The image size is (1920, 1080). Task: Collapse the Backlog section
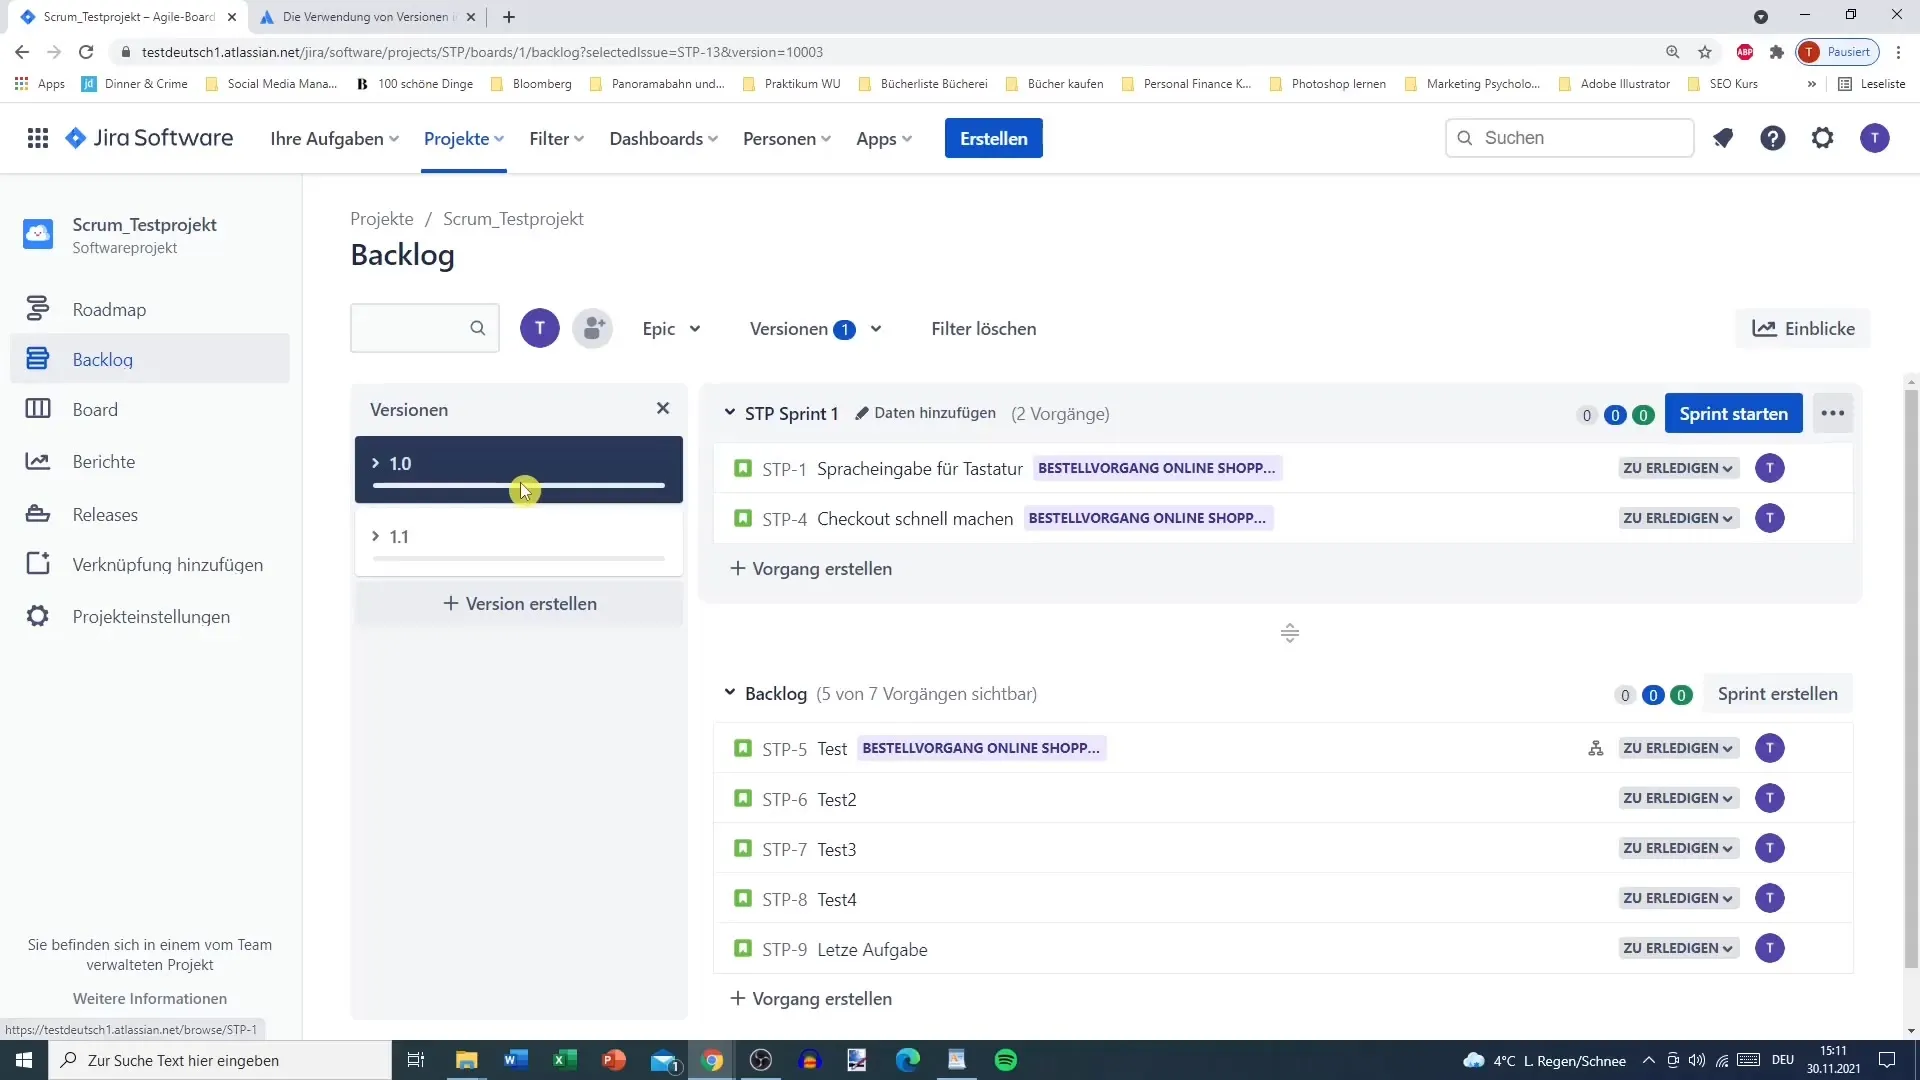coord(729,692)
